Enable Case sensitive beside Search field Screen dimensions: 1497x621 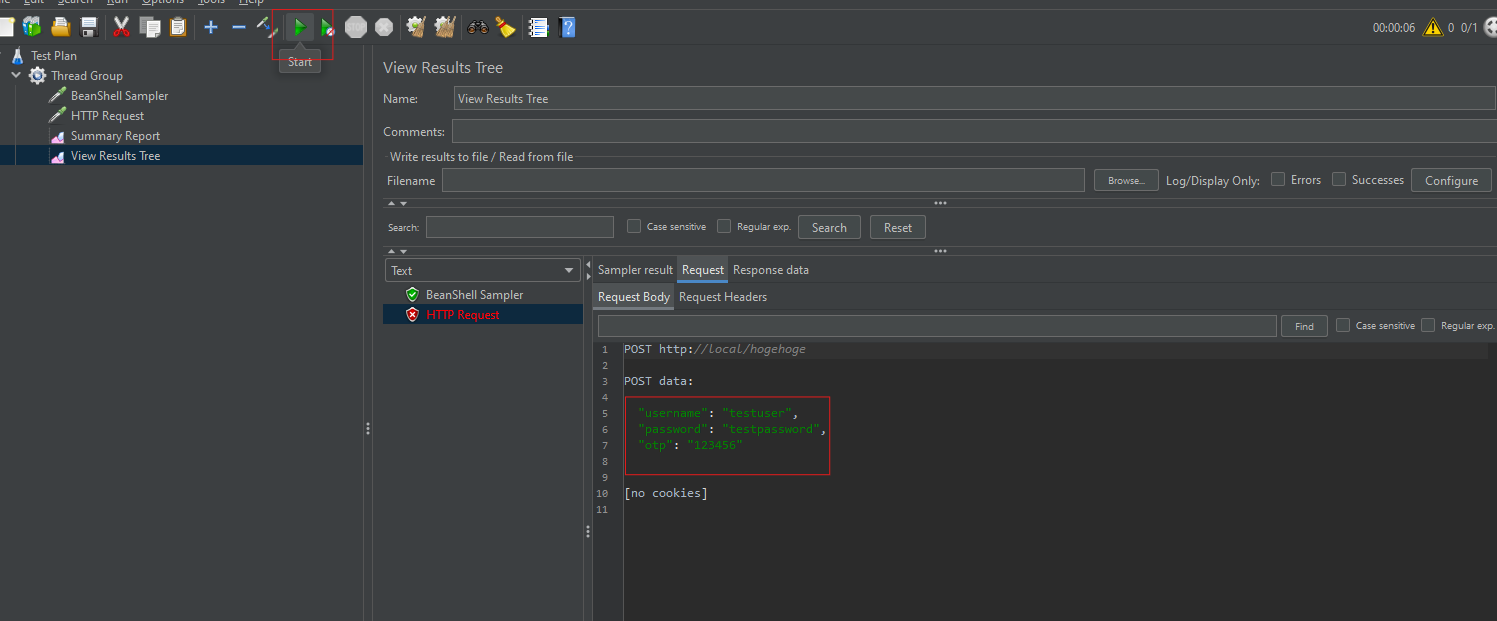point(634,227)
